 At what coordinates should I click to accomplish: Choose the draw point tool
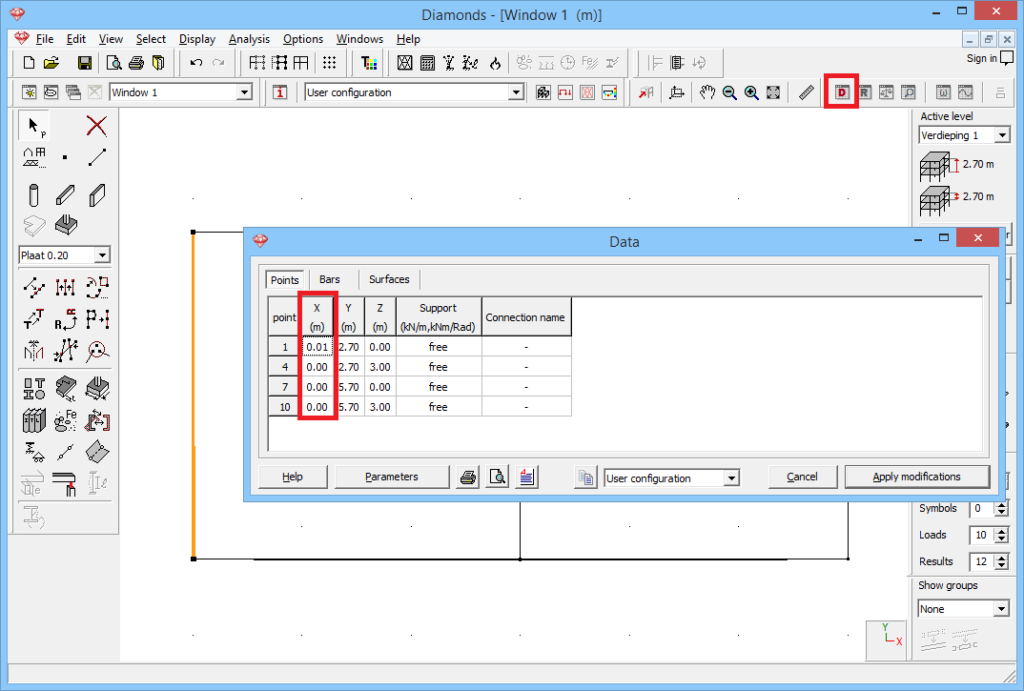(x=65, y=157)
